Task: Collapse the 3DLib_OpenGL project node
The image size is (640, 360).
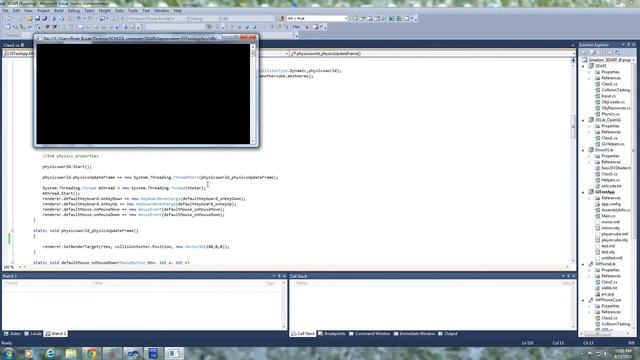Action: tap(583, 120)
